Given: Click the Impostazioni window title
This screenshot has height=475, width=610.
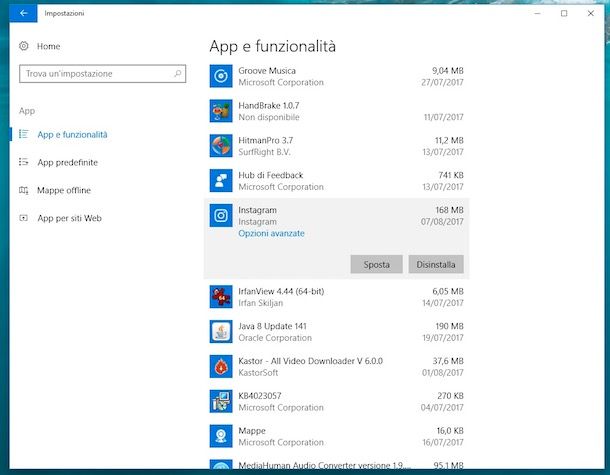Looking at the screenshot, I should [64, 13].
